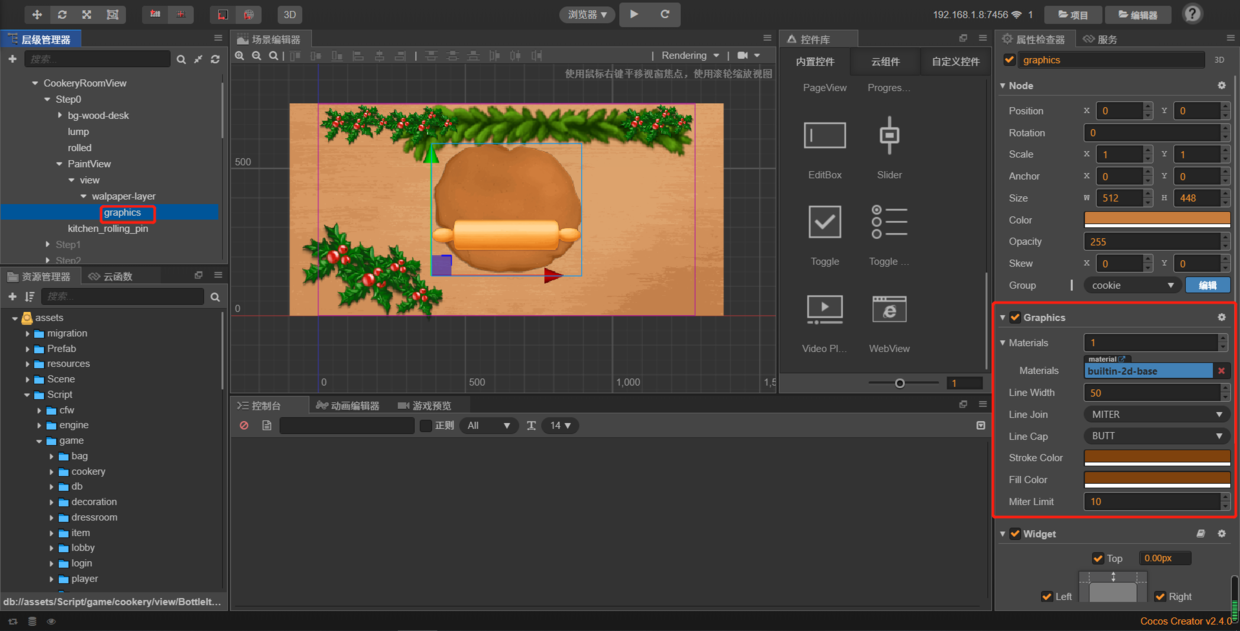Click the hierarchy refresh icon
1240x631 pixels.
(x=215, y=59)
